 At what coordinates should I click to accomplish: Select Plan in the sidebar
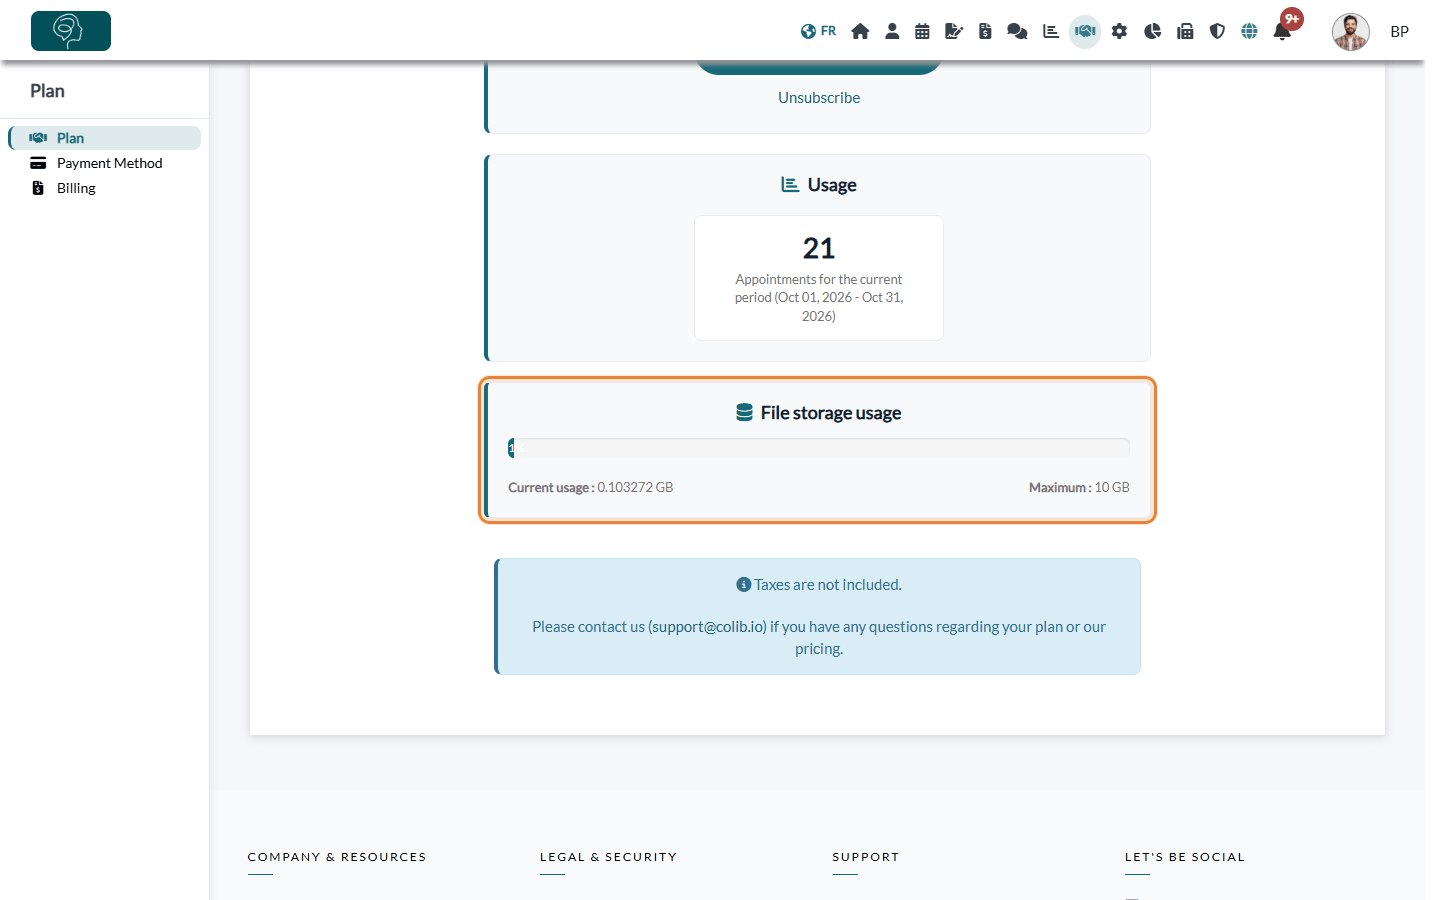coord(105,138)
